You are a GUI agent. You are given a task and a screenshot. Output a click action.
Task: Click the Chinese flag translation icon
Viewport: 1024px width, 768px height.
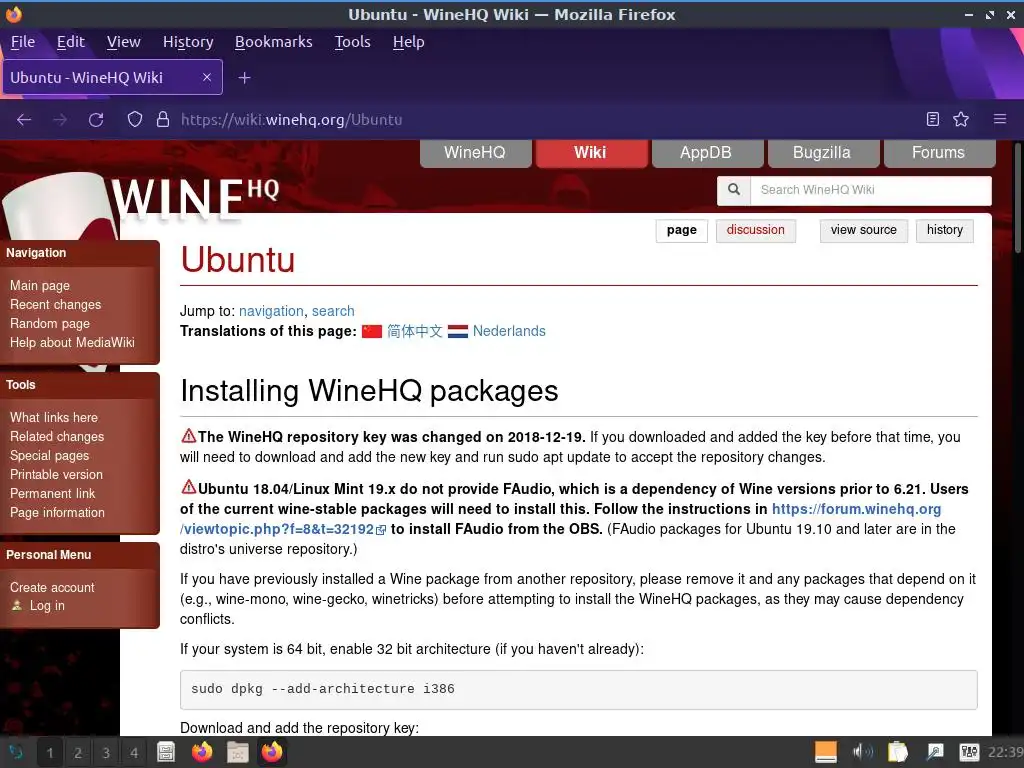click(x=372, y=331)
